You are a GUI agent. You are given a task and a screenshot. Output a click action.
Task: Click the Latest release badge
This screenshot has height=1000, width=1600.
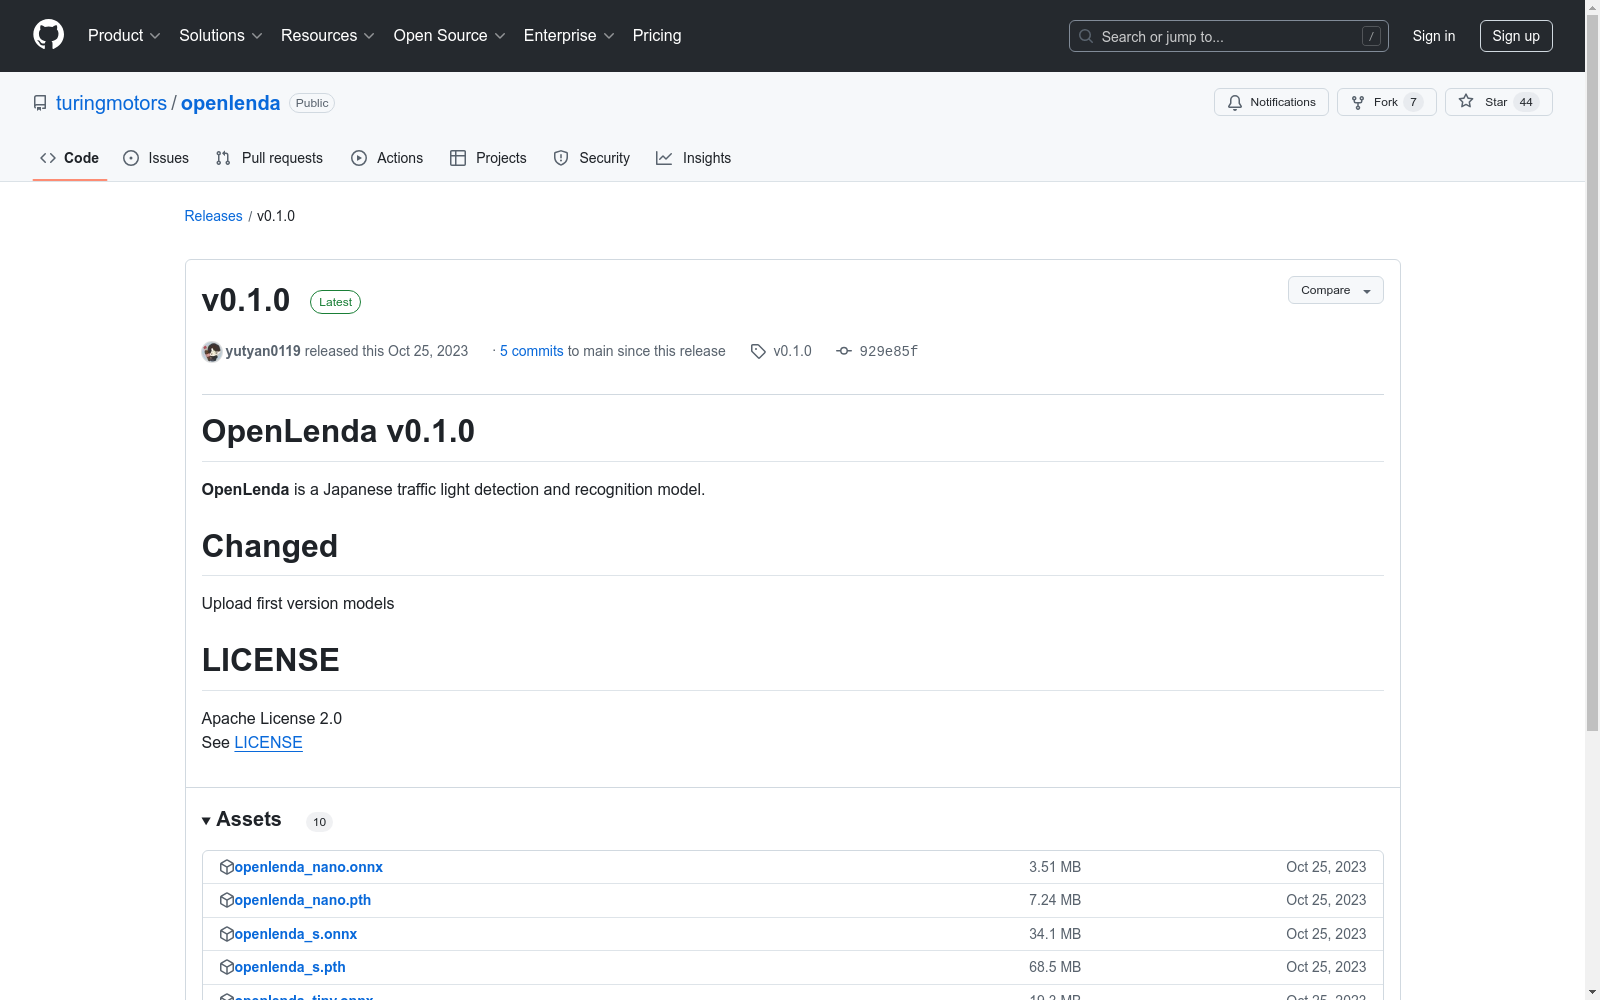click(x=335, y=302)
